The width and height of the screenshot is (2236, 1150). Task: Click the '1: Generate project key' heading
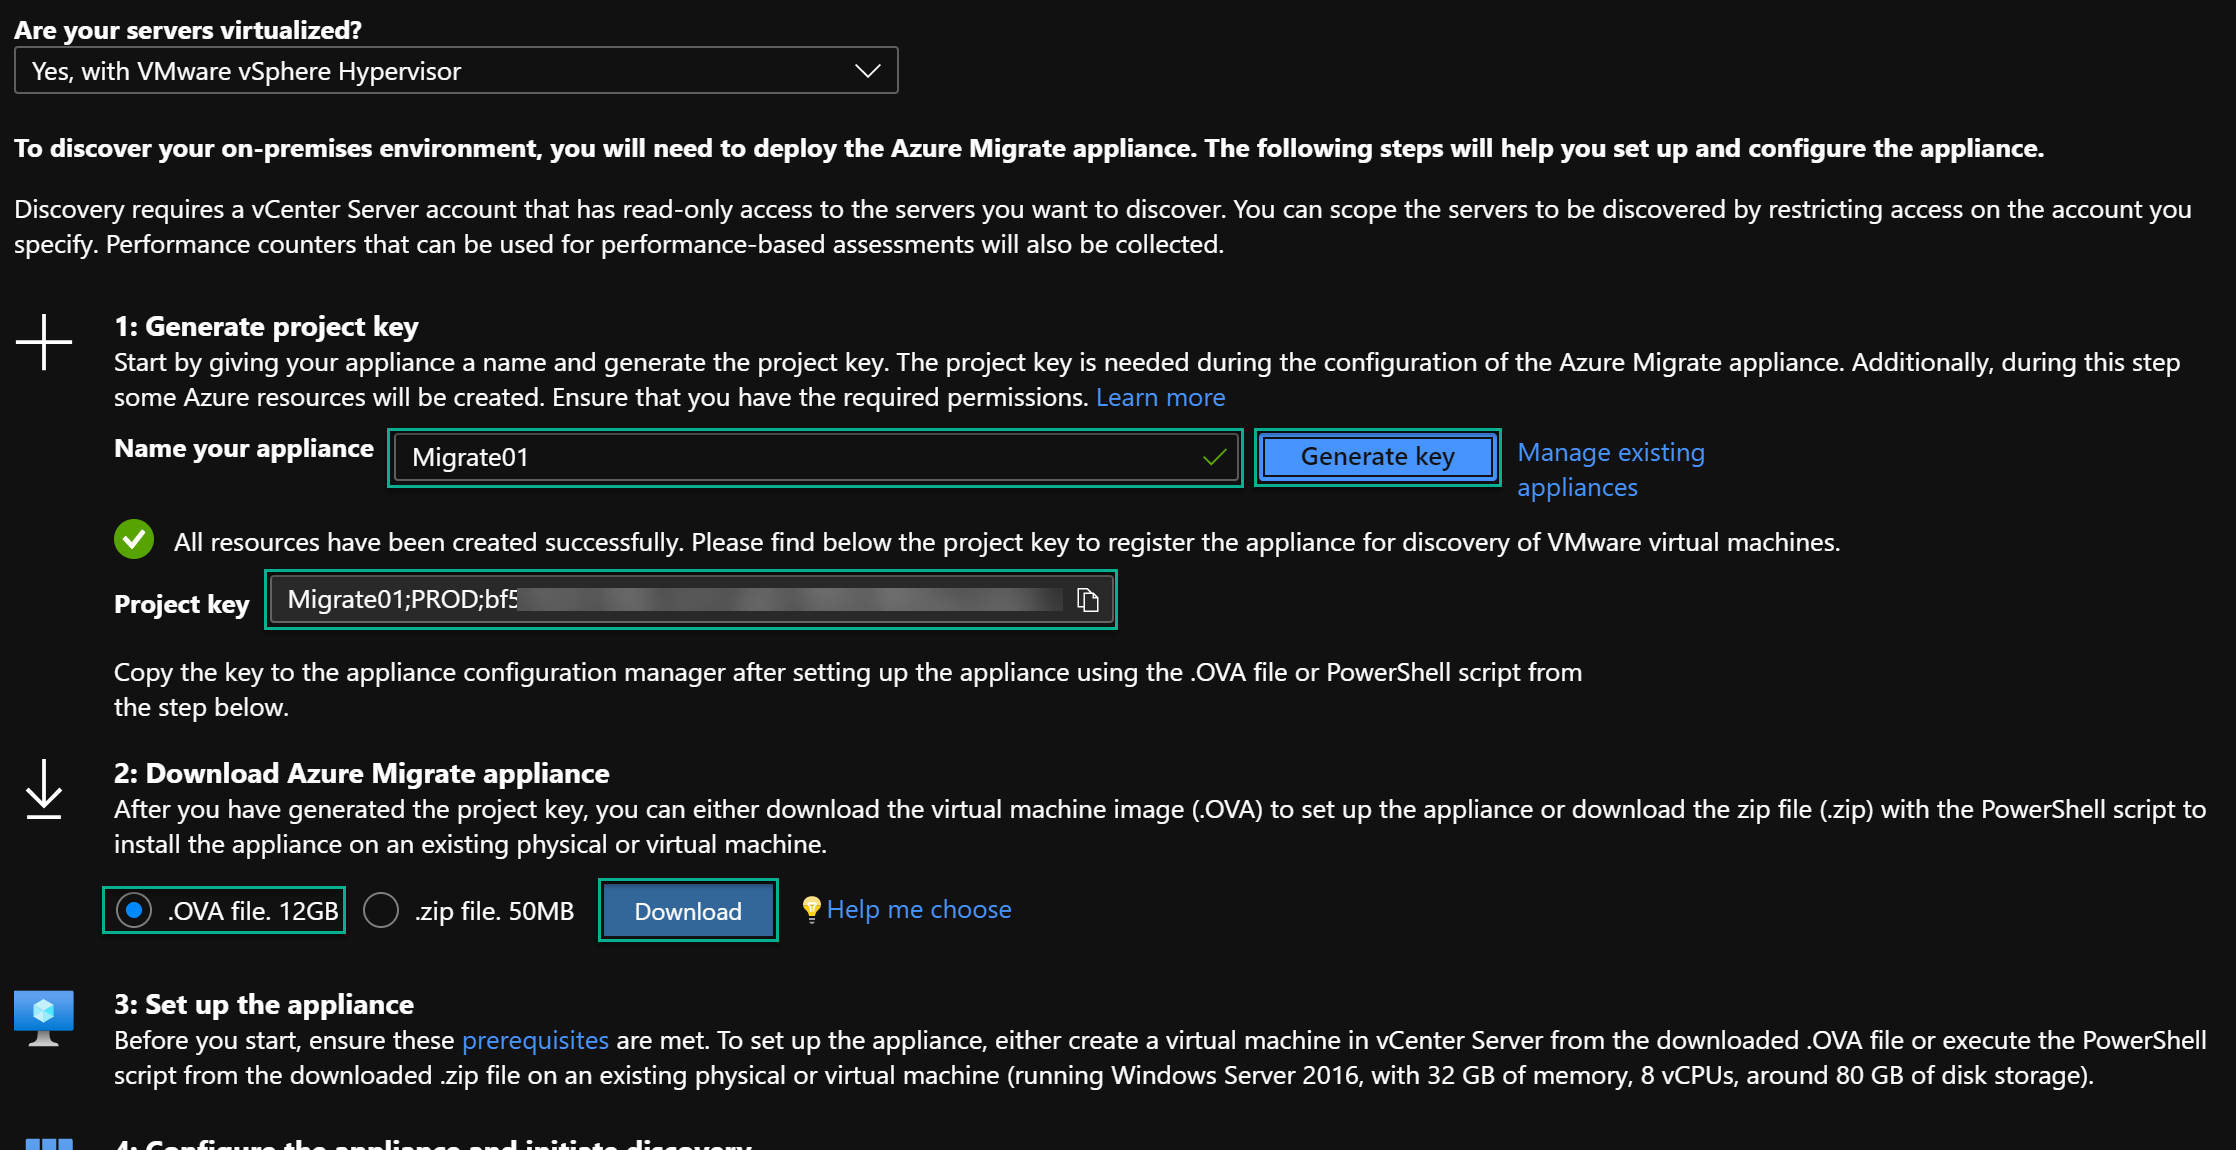(266, 327)
